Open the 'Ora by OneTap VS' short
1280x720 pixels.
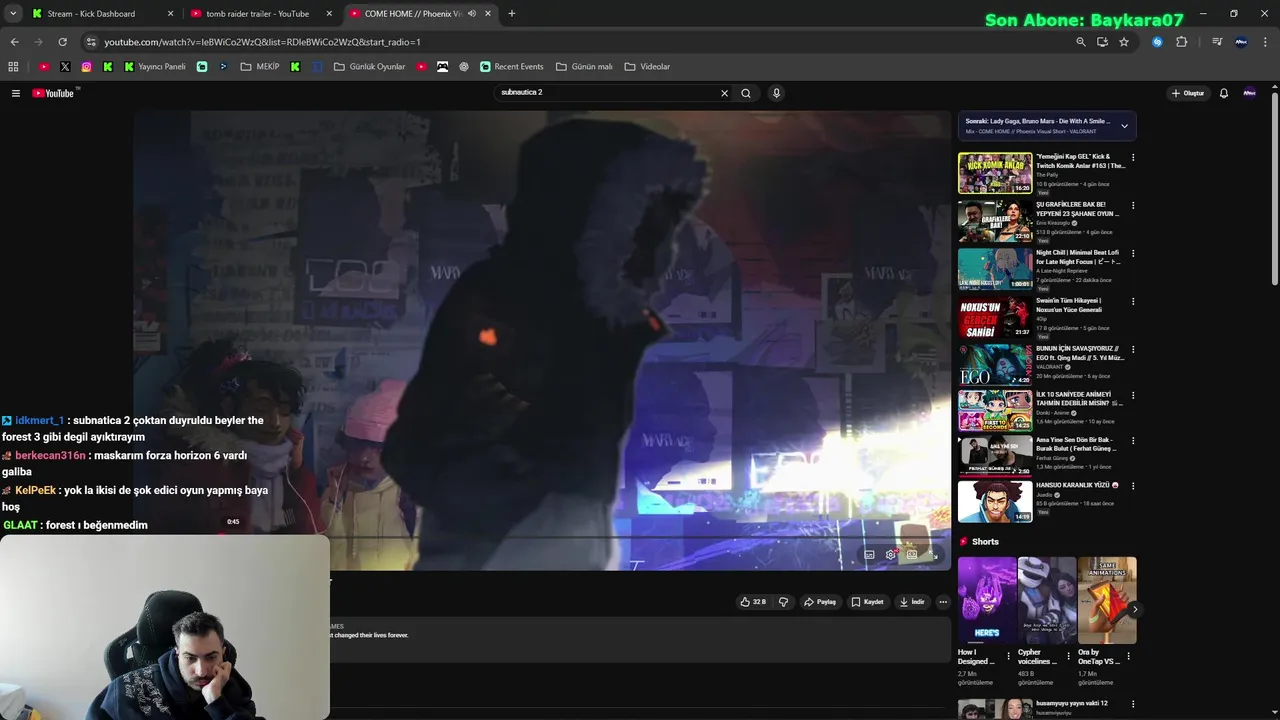1107,600
